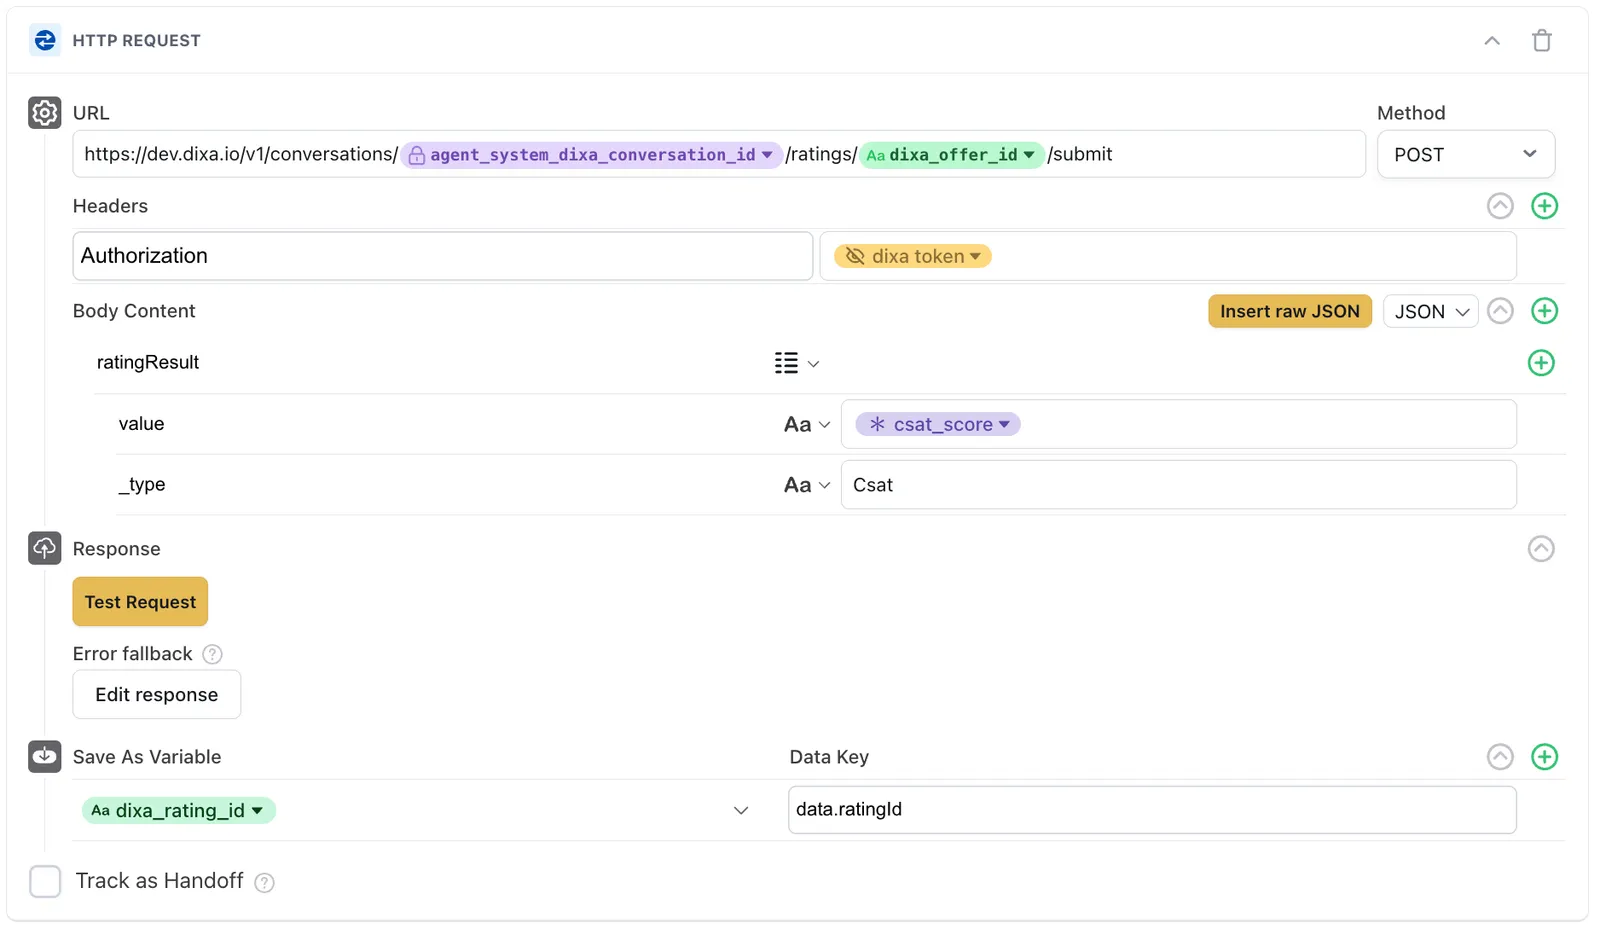The image size is (1600, 935).
Task: Change the _type field's Aa type
Action: pyautogui.click(x=807, y=485)
